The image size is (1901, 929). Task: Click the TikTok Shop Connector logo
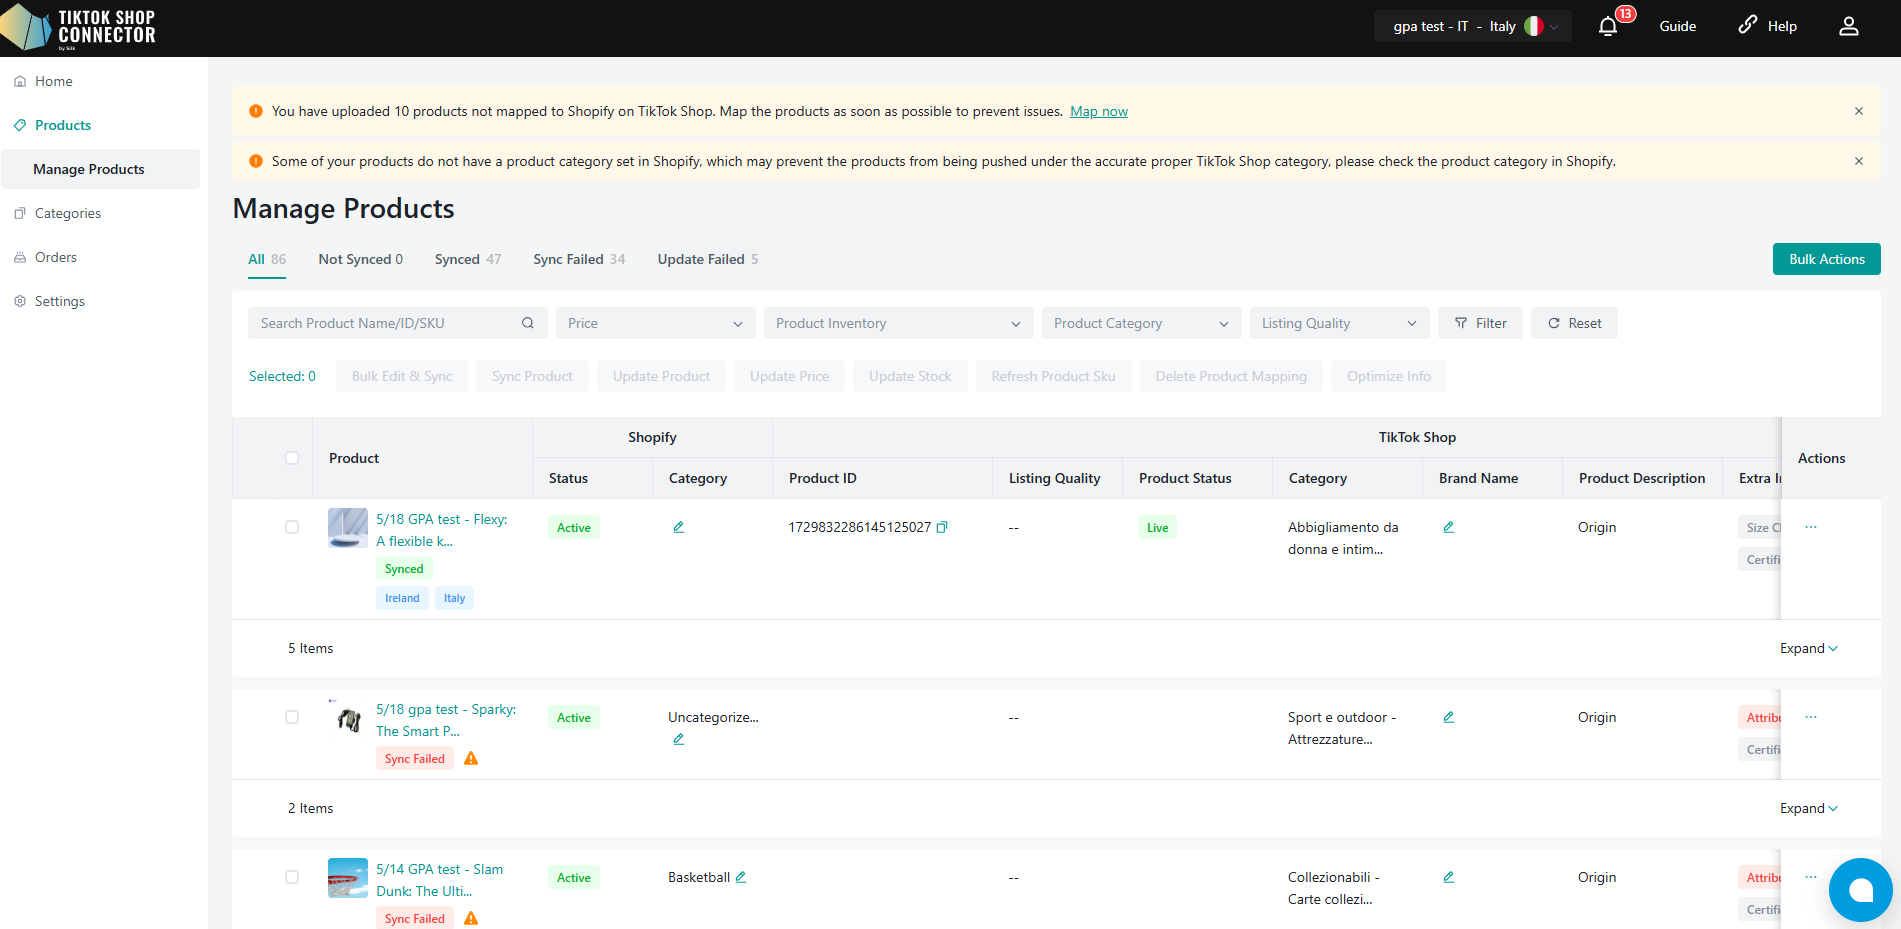pyautogui.click(x=79, y=27)
